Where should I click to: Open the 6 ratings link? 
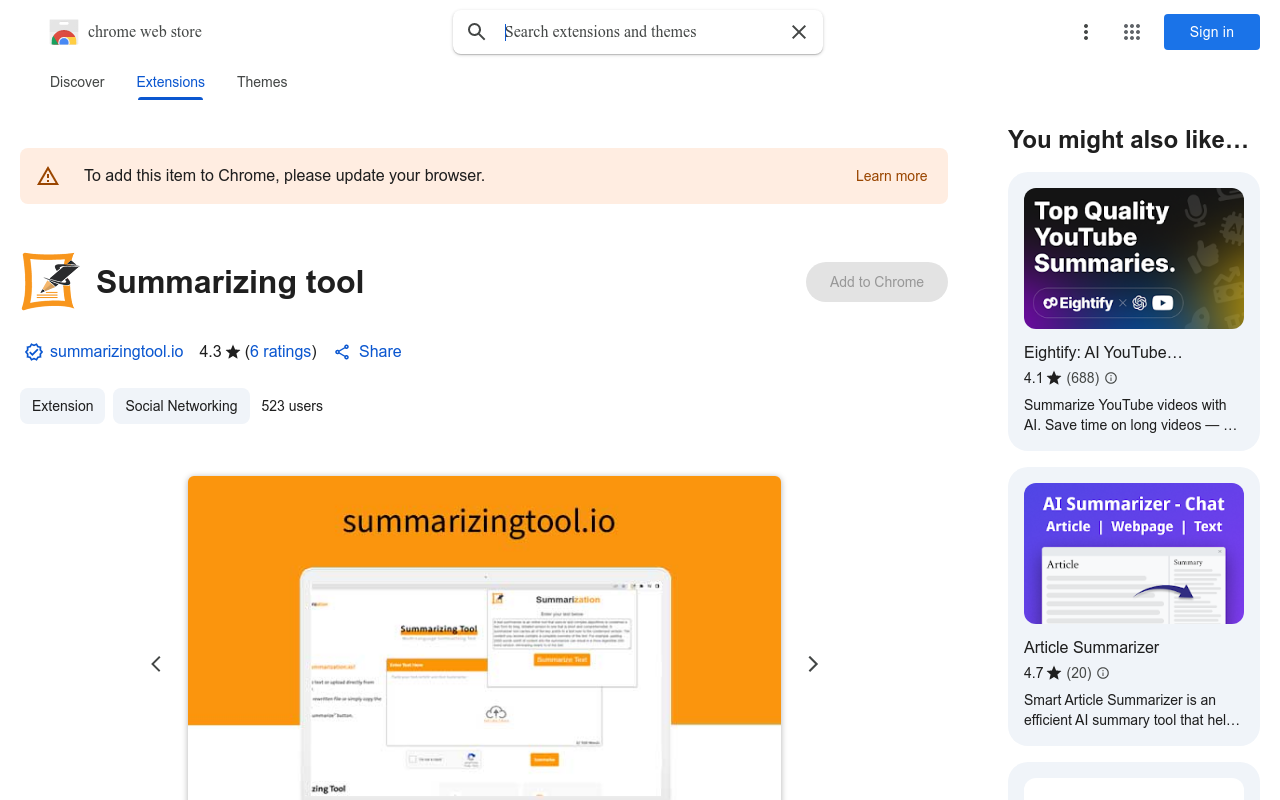281,352
